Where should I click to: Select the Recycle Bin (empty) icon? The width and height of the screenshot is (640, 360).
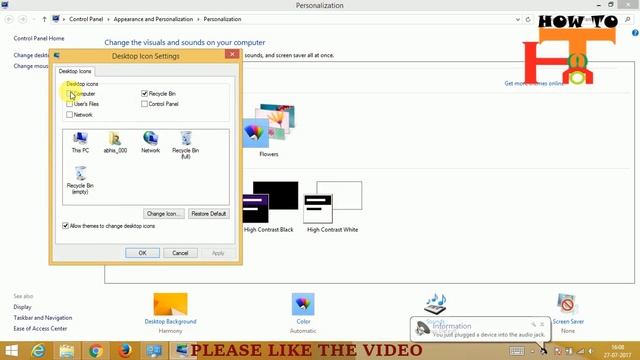click(80, 180)
